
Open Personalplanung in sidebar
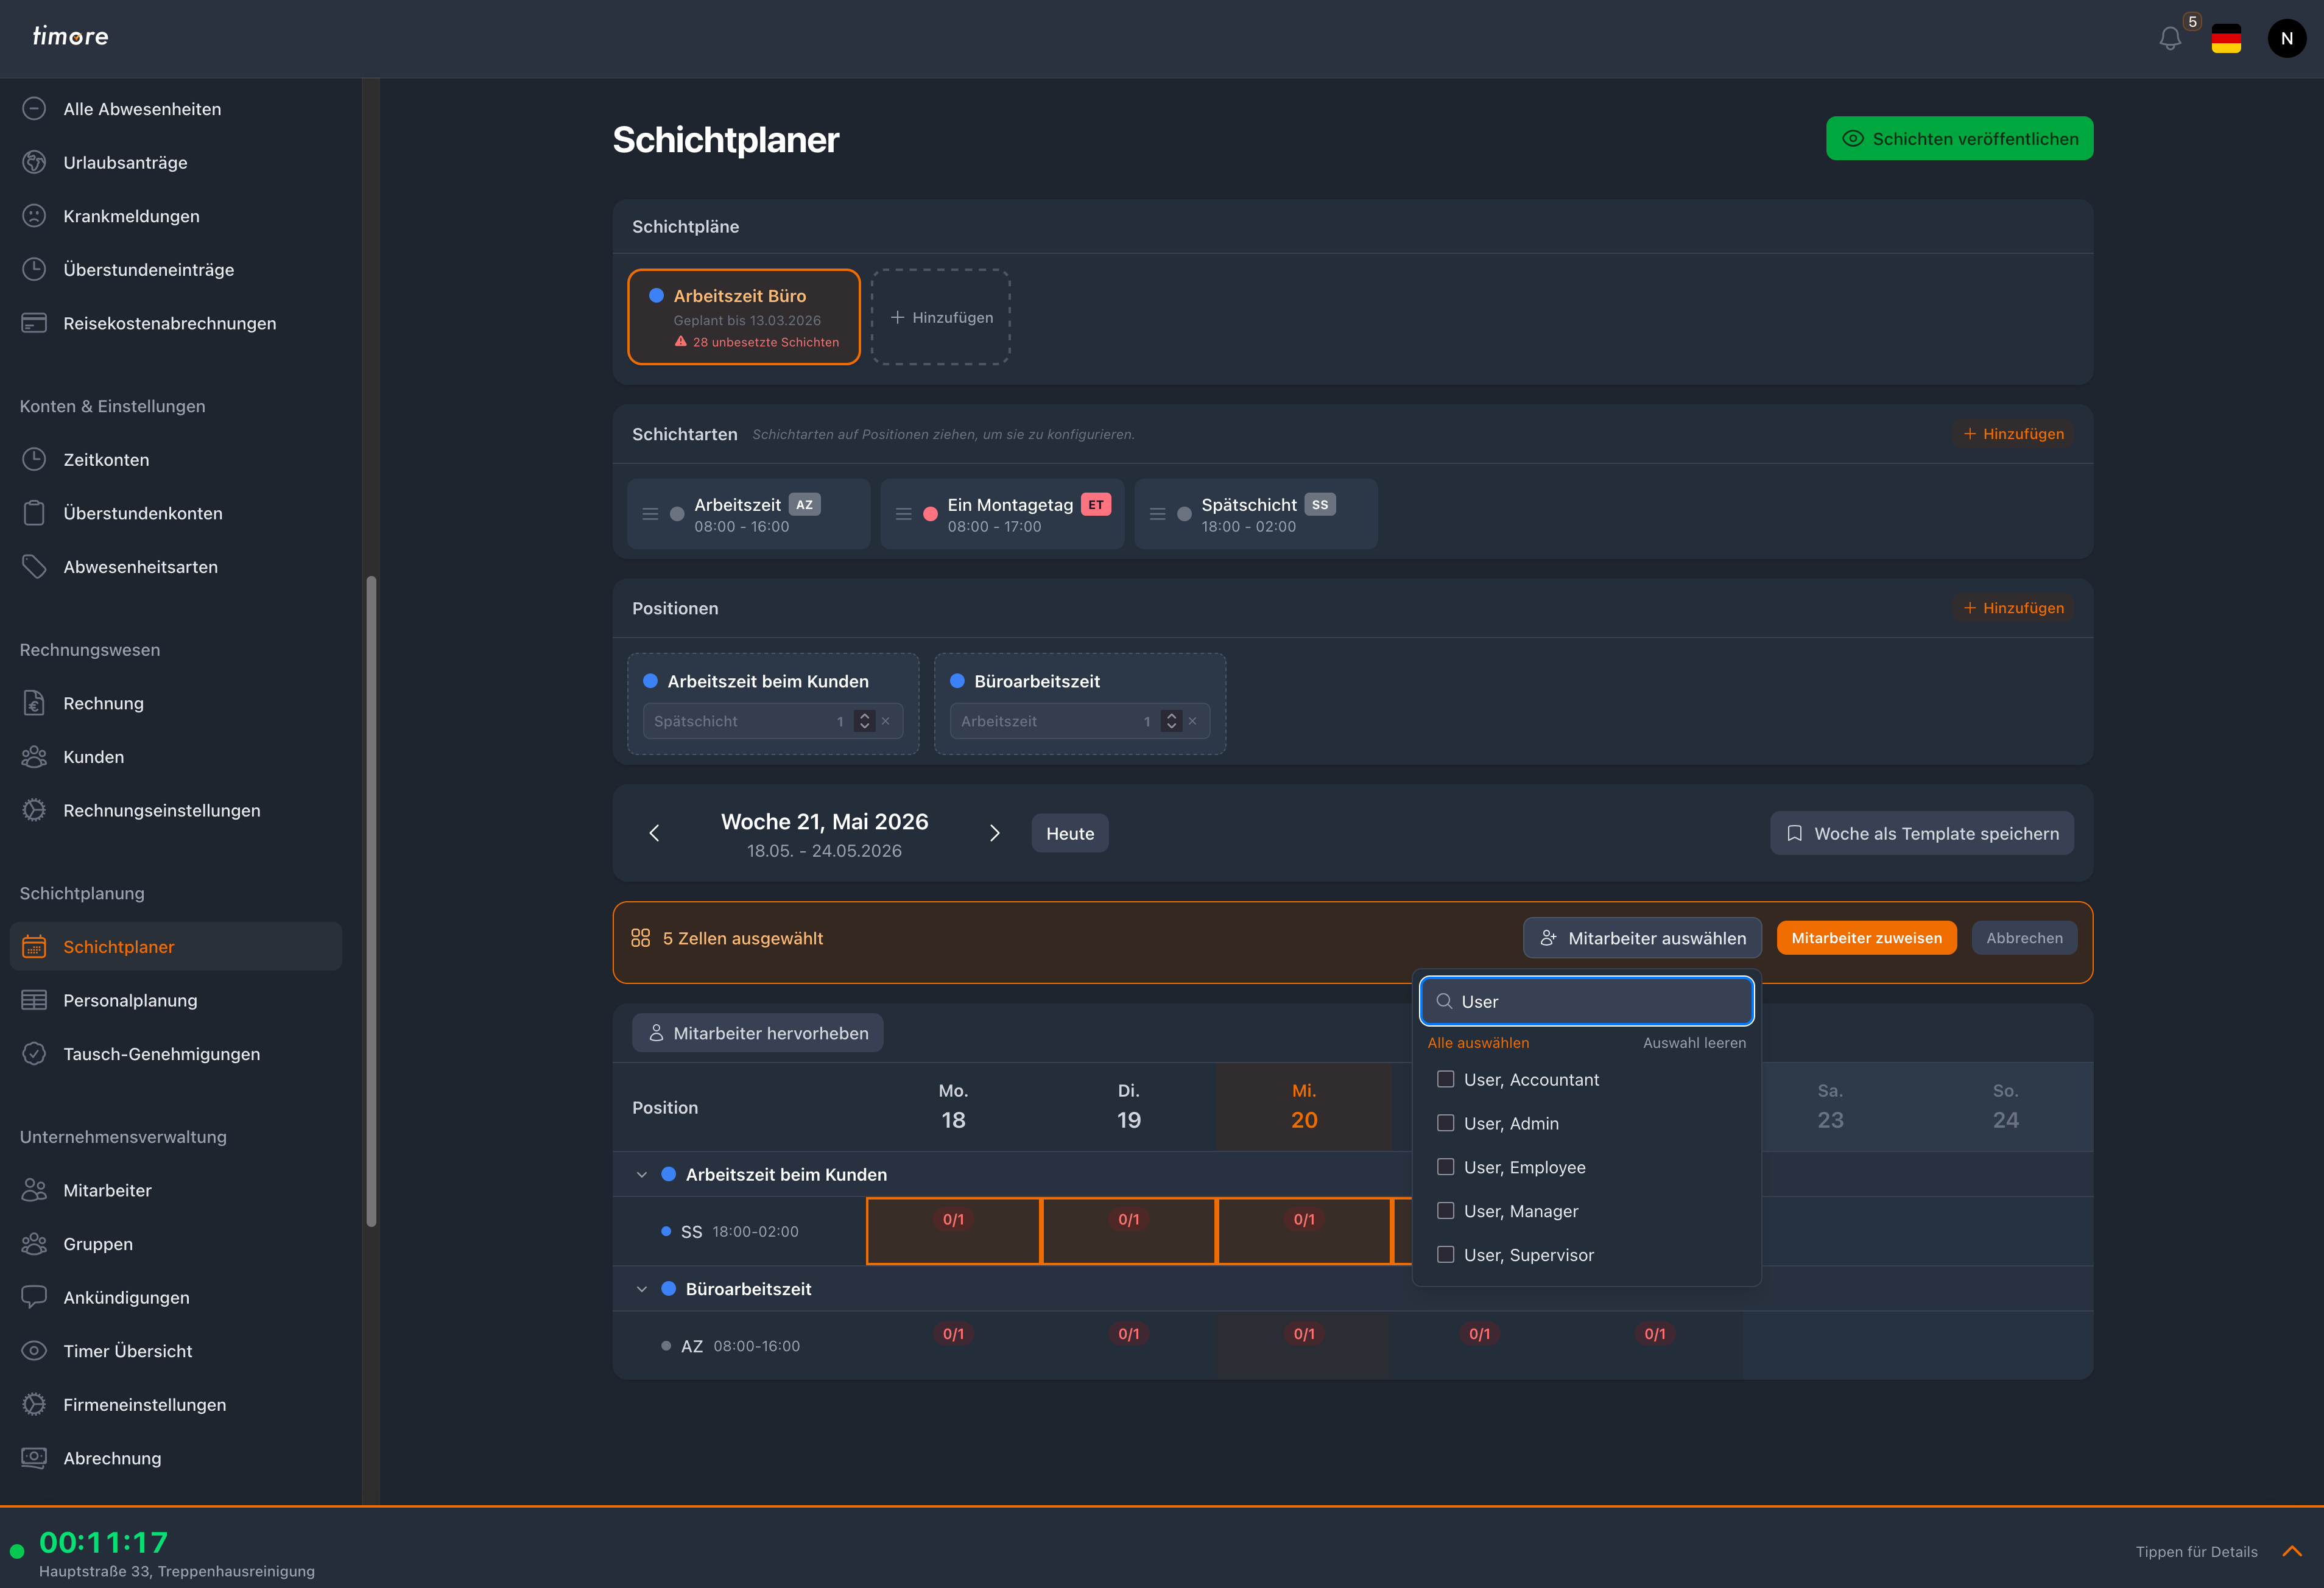point(175,1000)
